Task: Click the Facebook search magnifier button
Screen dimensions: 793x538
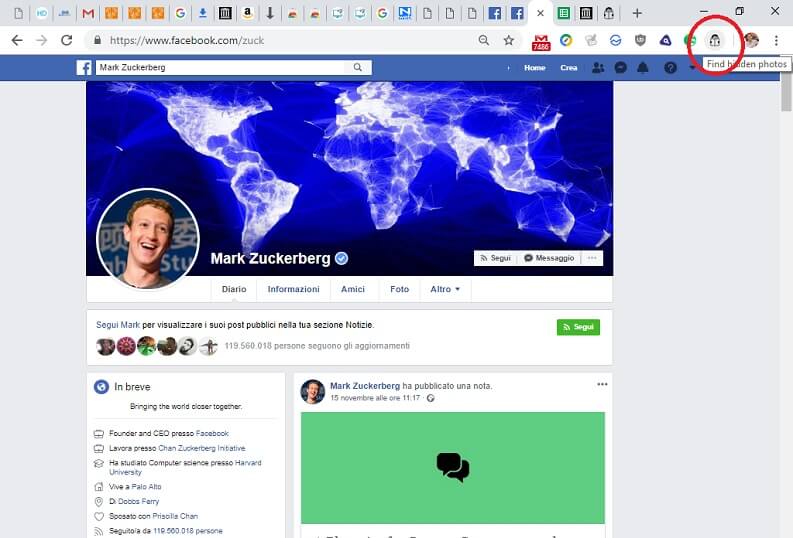Action: click(358, 67)
